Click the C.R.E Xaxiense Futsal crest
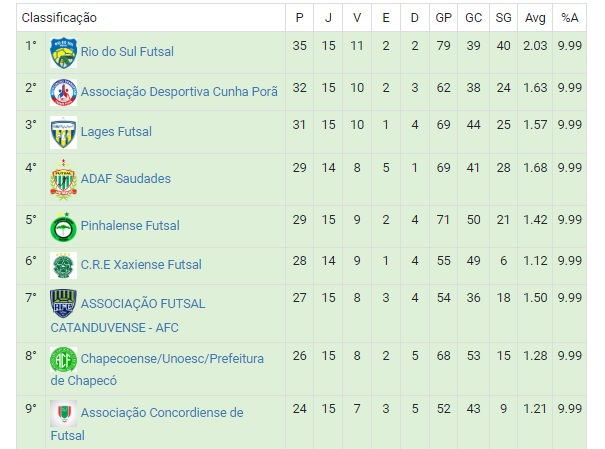This screenshot has height=449, width=605. click(63, 265)
